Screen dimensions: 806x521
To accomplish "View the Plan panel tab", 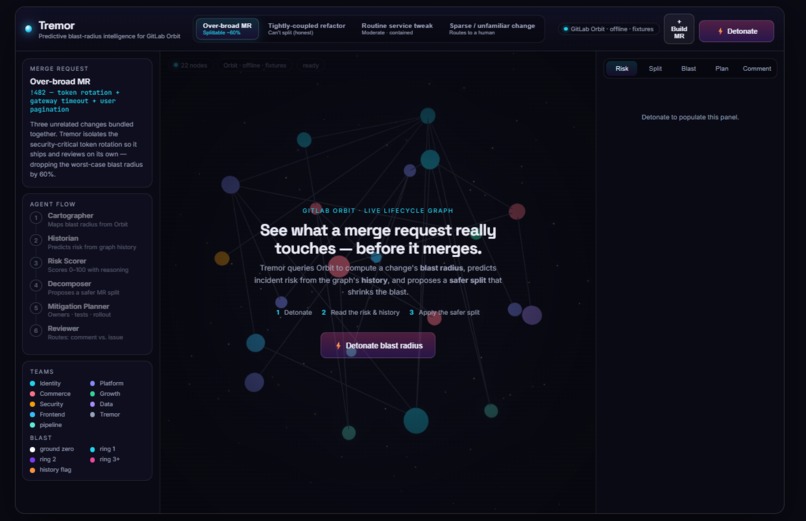I will 721,68.
